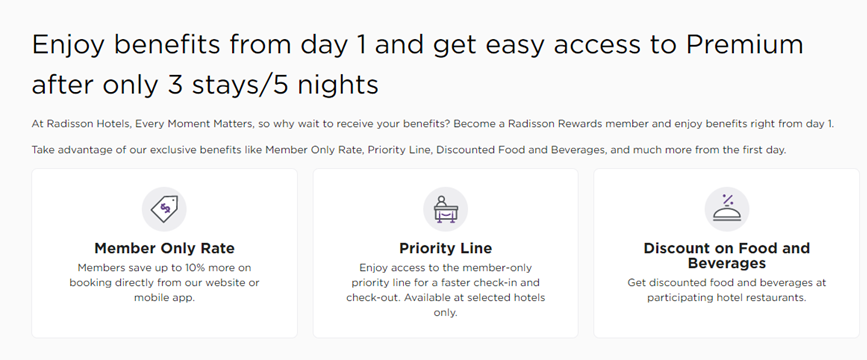Open the Priority Line benefit card

coord(445,253)
